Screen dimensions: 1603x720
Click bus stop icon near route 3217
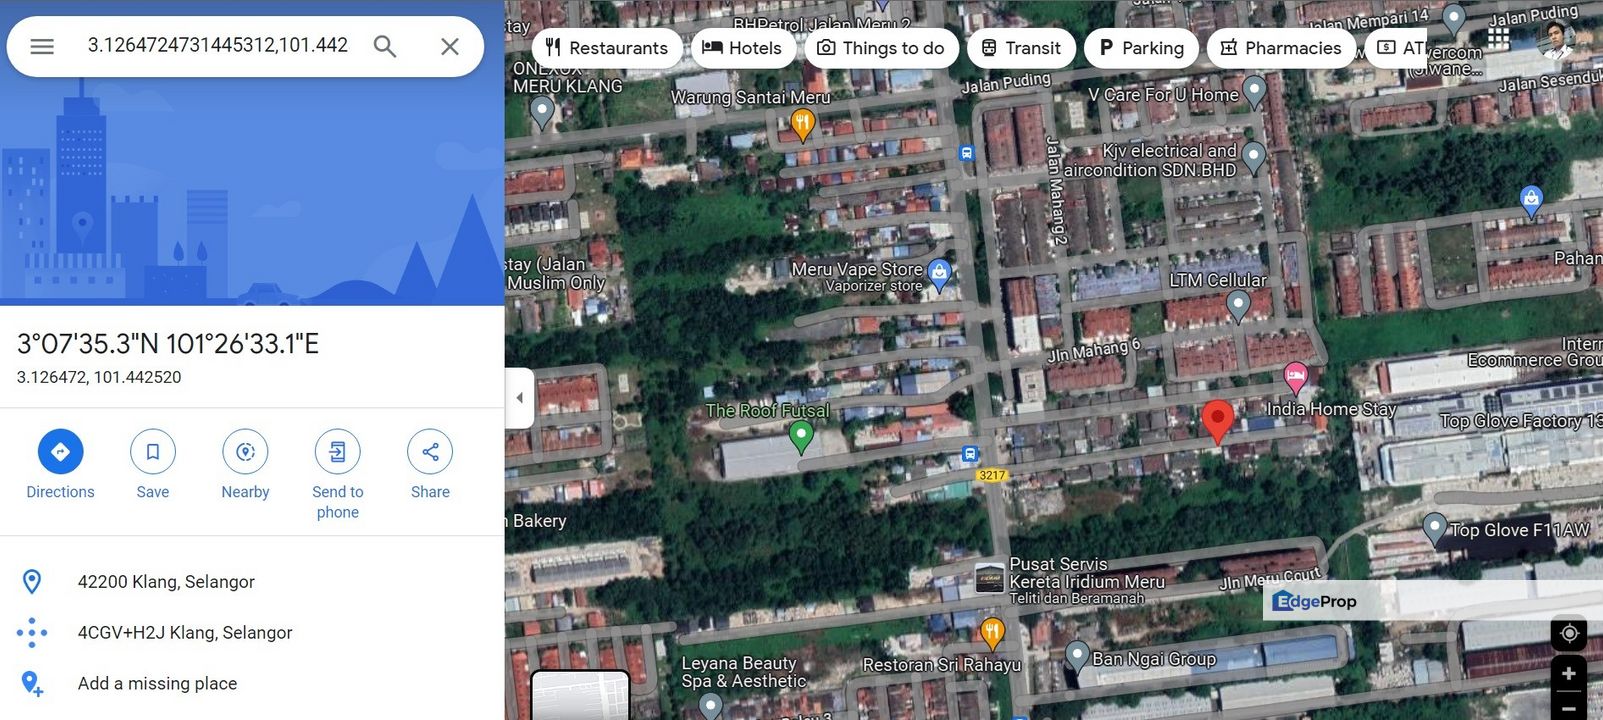point(969,454)
